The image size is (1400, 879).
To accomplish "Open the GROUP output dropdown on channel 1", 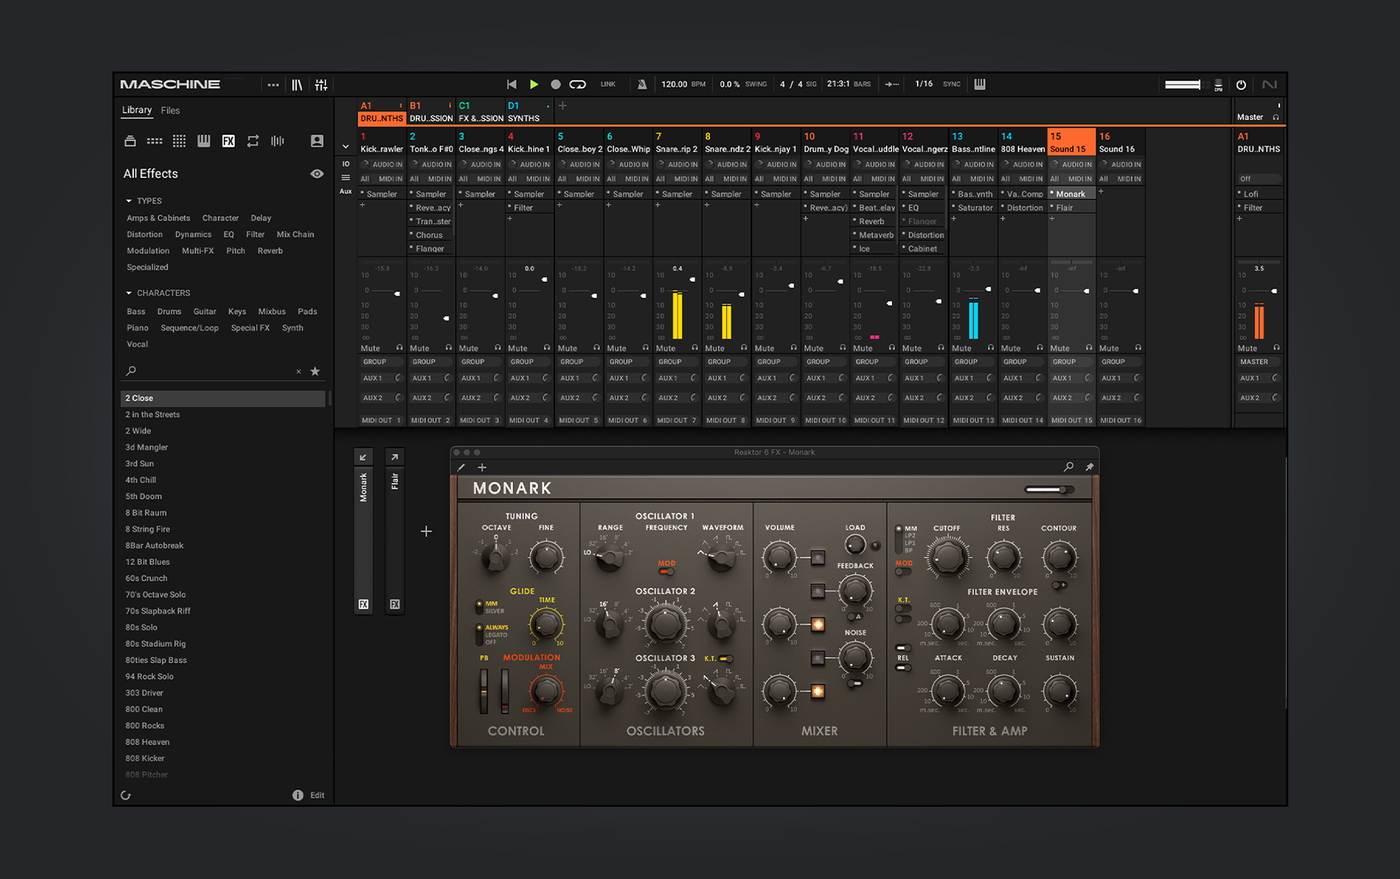I will point(382,362).
